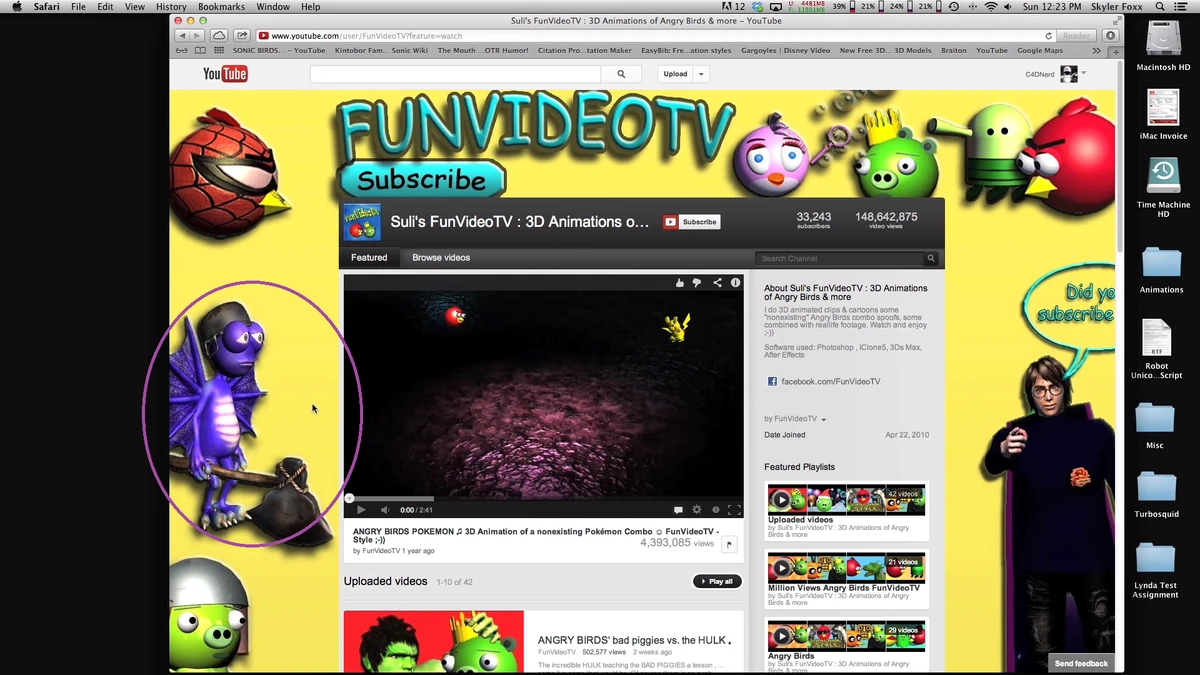Open the Bookmarks menu in the menu bar
Image resolution: width=1200 pixels, height=675 pixels.
(220, 6)
